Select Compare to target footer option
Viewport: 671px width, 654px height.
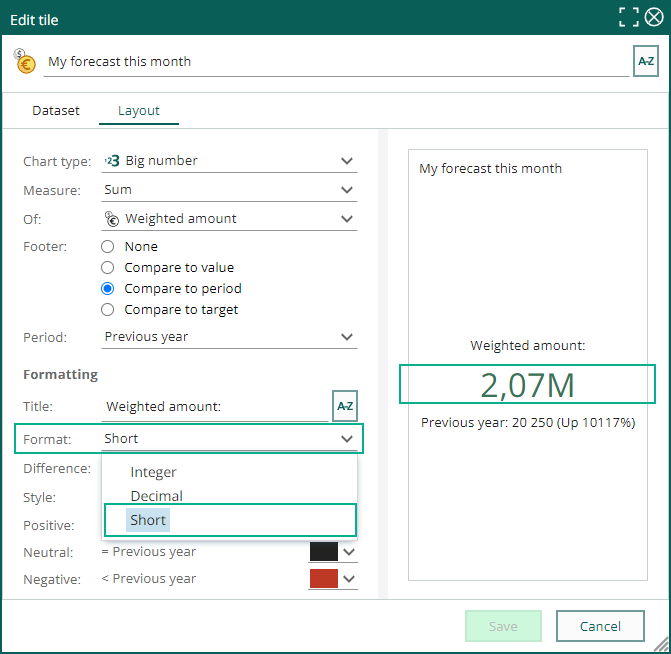(107, 309)
